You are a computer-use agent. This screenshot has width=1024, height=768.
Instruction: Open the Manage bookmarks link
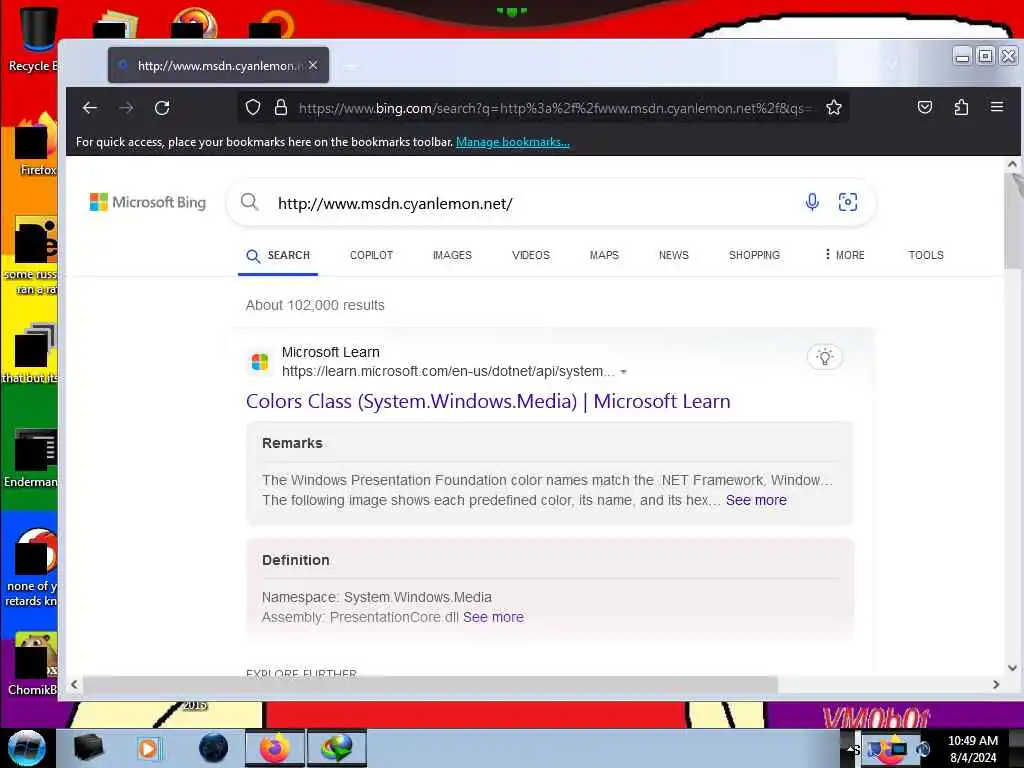click(x=513, y=142)
